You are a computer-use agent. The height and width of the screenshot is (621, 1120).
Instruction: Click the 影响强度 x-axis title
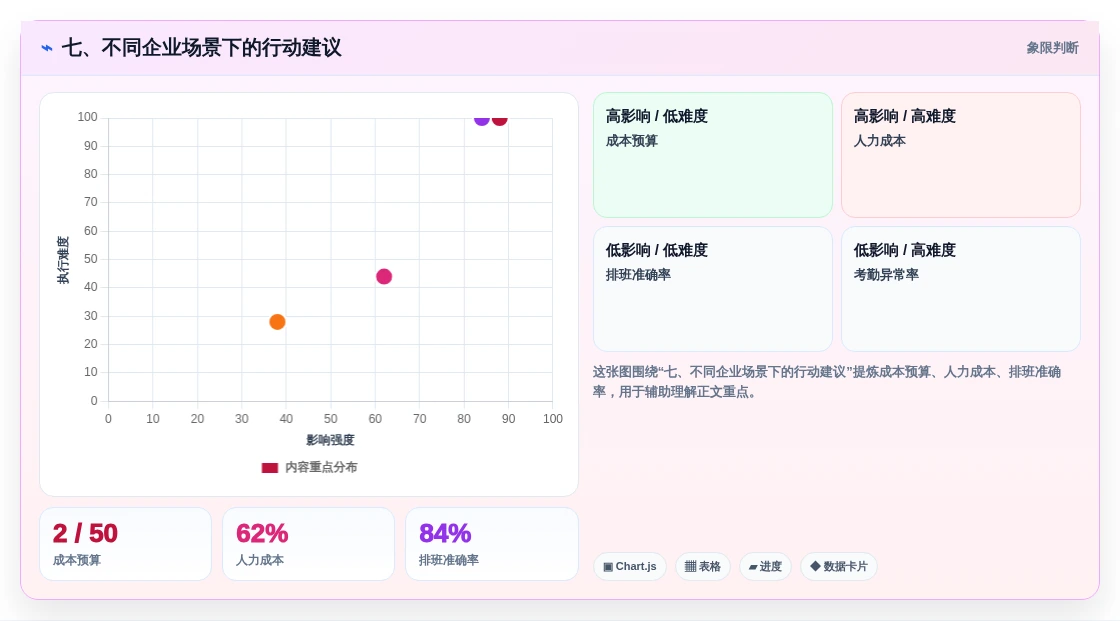(330, 440)
